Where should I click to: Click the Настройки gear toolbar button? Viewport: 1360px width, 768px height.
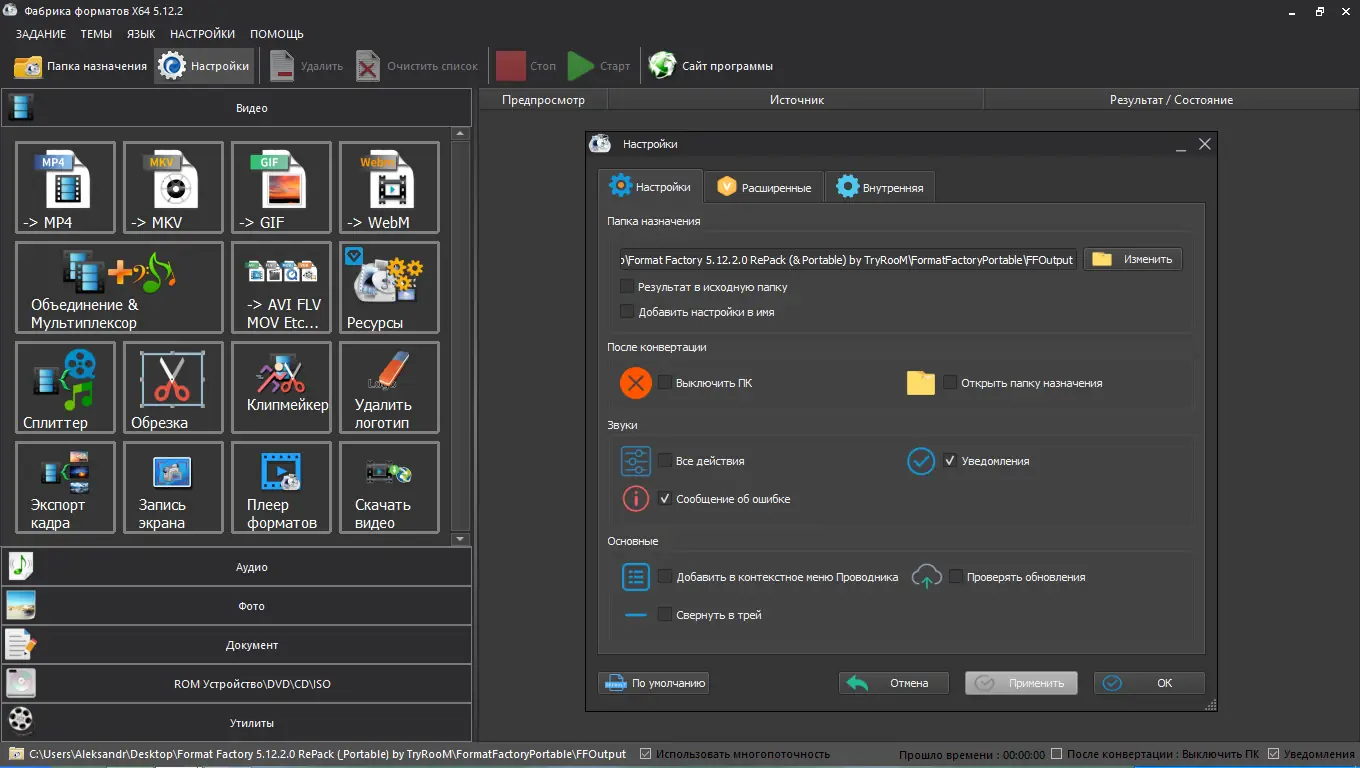click(204, 66)
